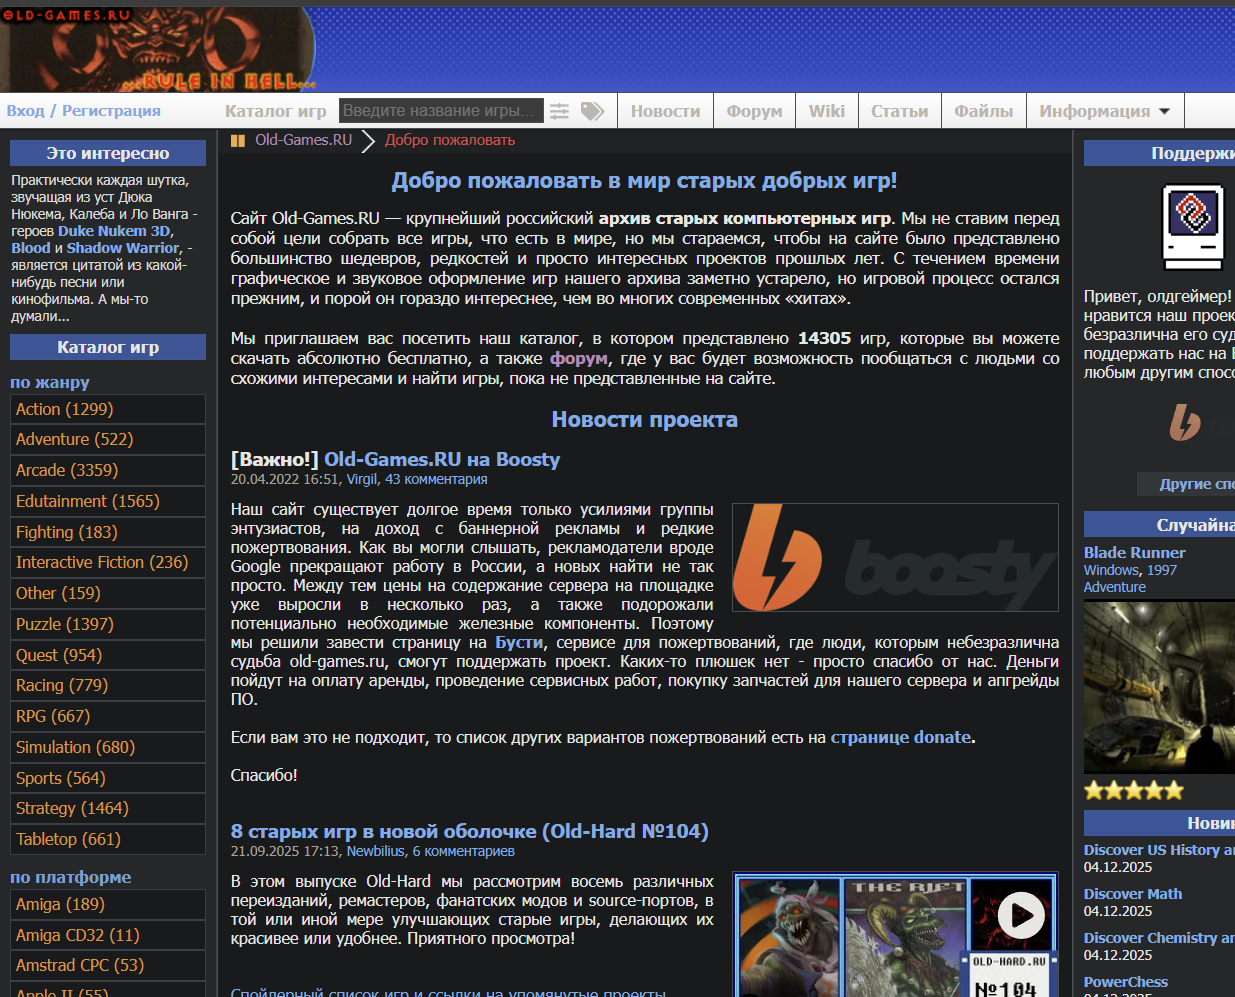The height and width of the screenshot is (997, 1235).
Task: Click the Duke Nukem 3D link
Action: click(x=114, y=231)
